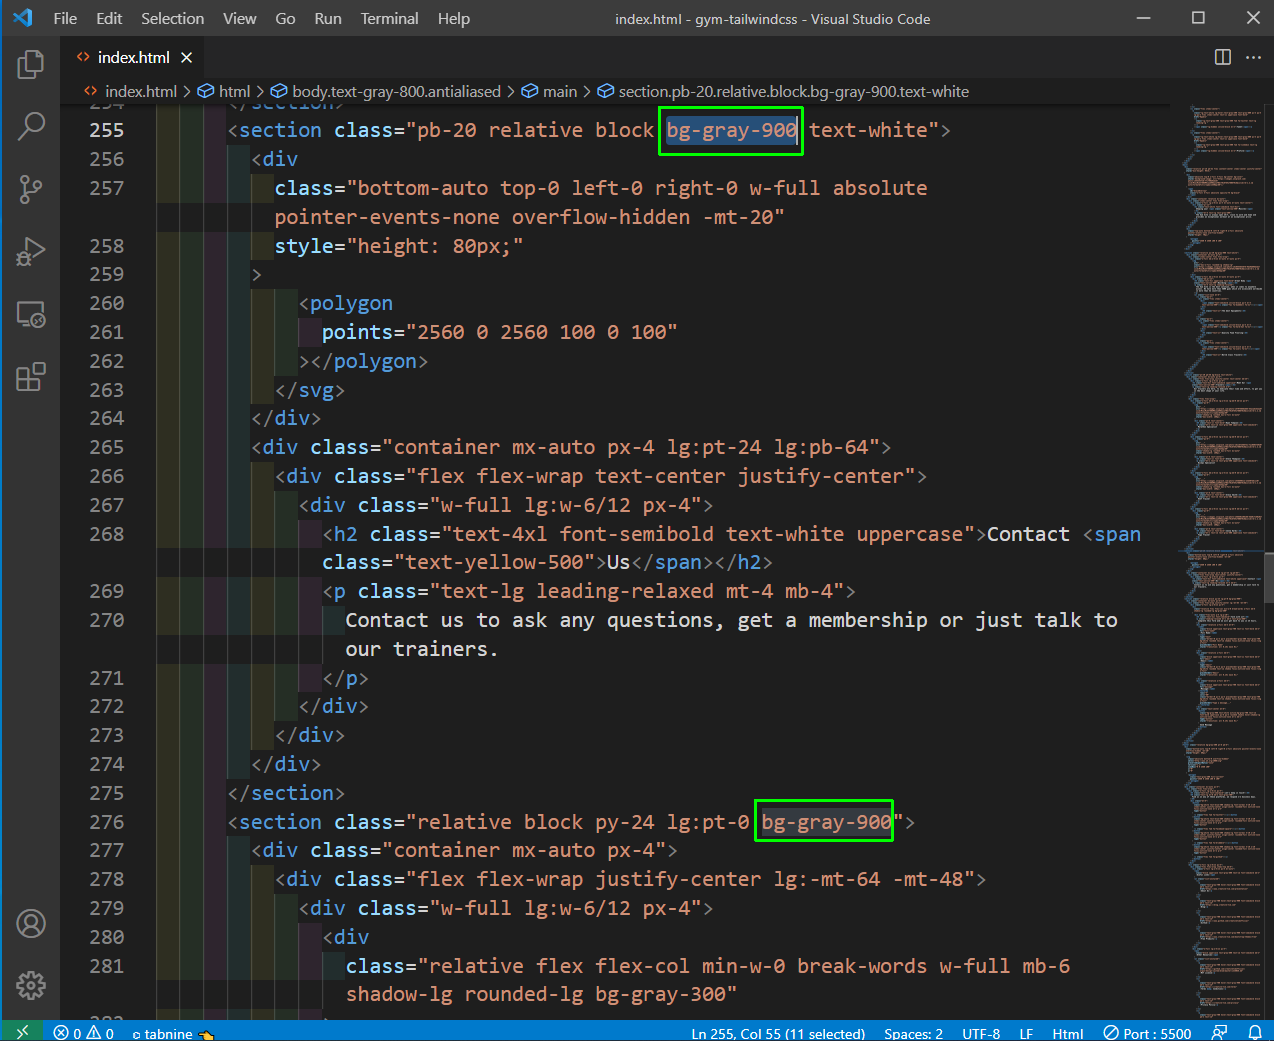Click selected bg-gray-900 on line 255
Screen dimensions: 1274x1041
click(731, 130)
